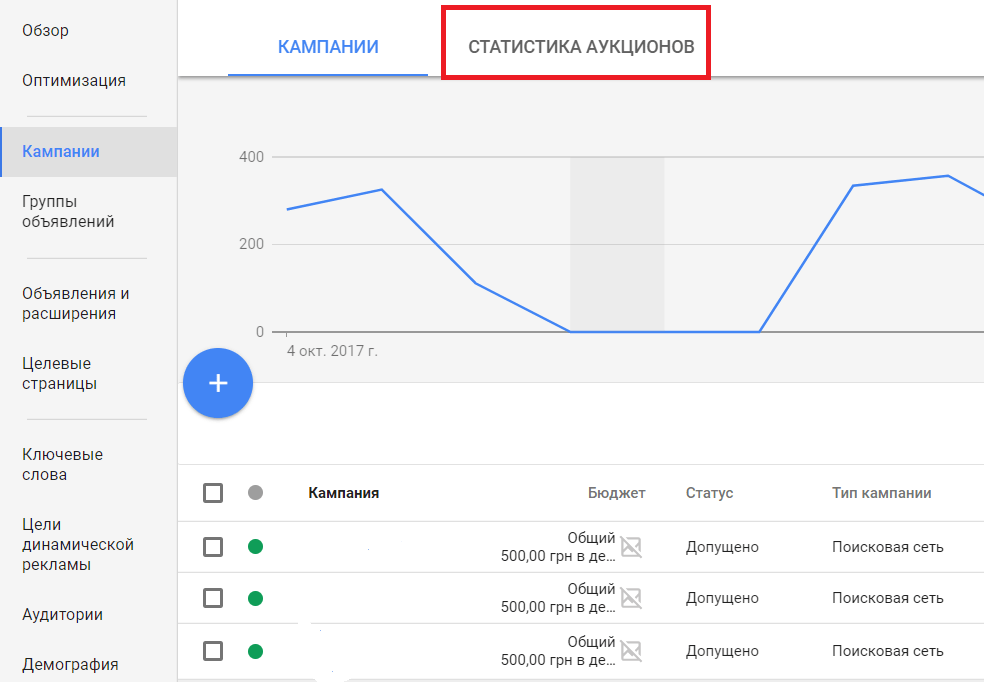Click green status dot of third campaign row
Viewport: 984px width, 682px height.
click(x=255, y=651)
